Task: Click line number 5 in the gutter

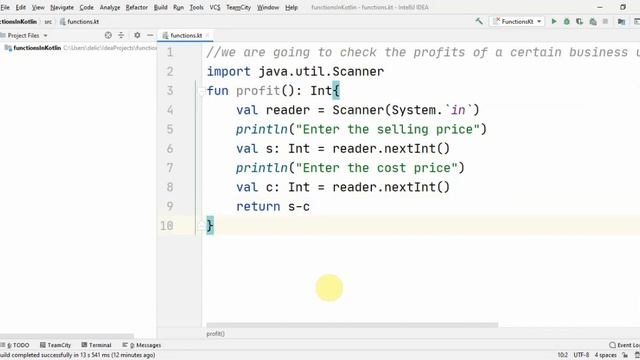Action: tap(170, 129)
